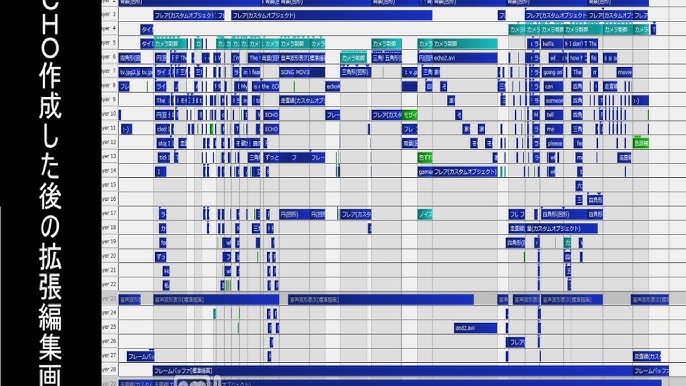This screenshot has width=686, height=386.
Task: Select the rectangle figure clip at start of Layer 6
Action: click(x=130, y=58)
